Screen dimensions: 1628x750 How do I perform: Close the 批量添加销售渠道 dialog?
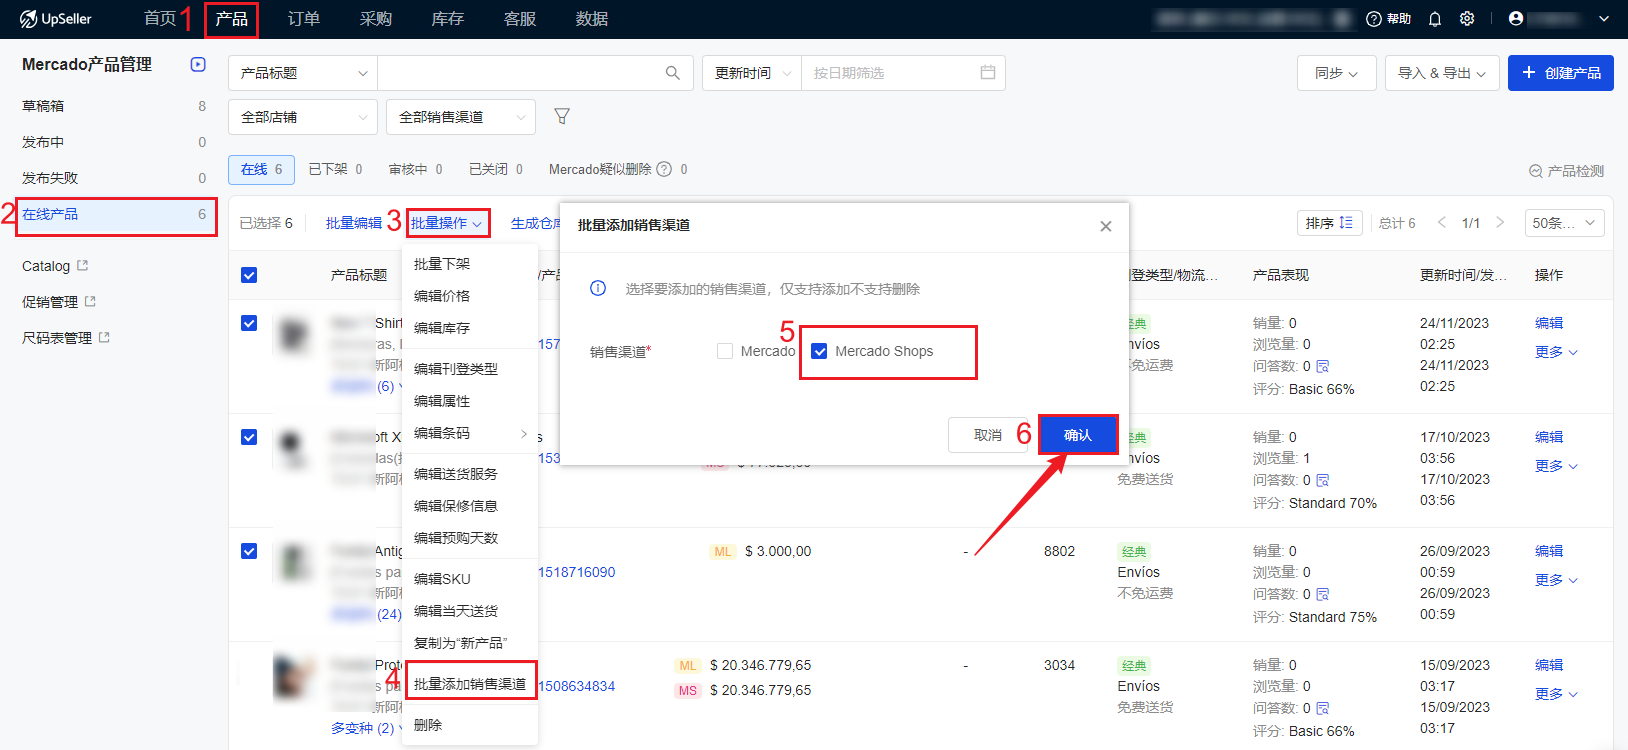coord(1106,226)
